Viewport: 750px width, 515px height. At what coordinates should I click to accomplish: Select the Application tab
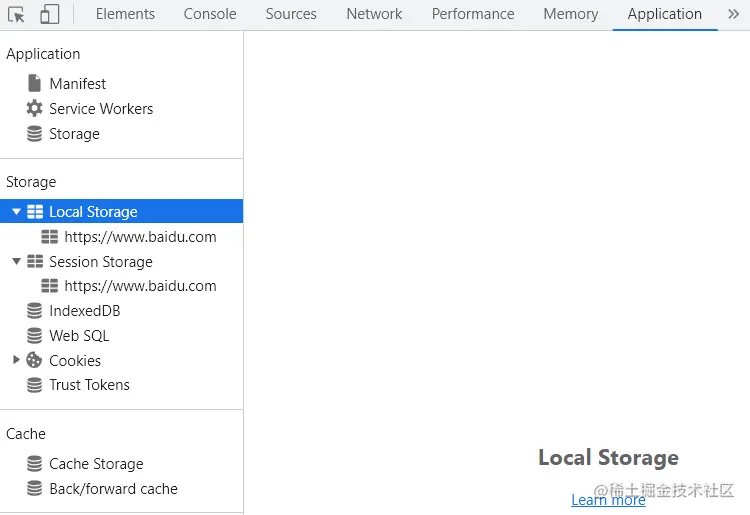tap(665, 14)
